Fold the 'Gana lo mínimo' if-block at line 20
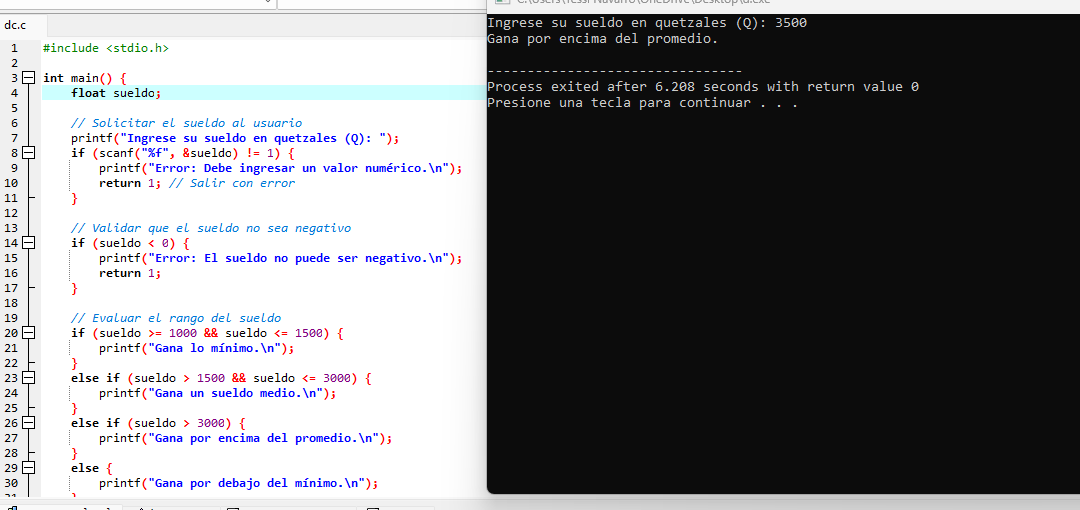The image size is (1080, 510). pyautogui.click(x=28, y=333)
